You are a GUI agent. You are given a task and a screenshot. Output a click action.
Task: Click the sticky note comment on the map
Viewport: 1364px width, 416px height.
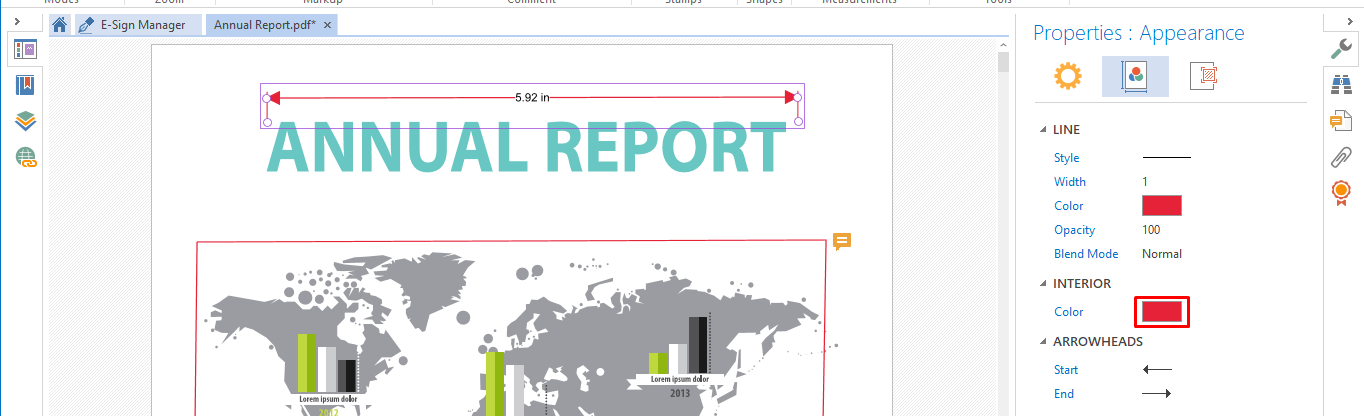coord(842,241)
